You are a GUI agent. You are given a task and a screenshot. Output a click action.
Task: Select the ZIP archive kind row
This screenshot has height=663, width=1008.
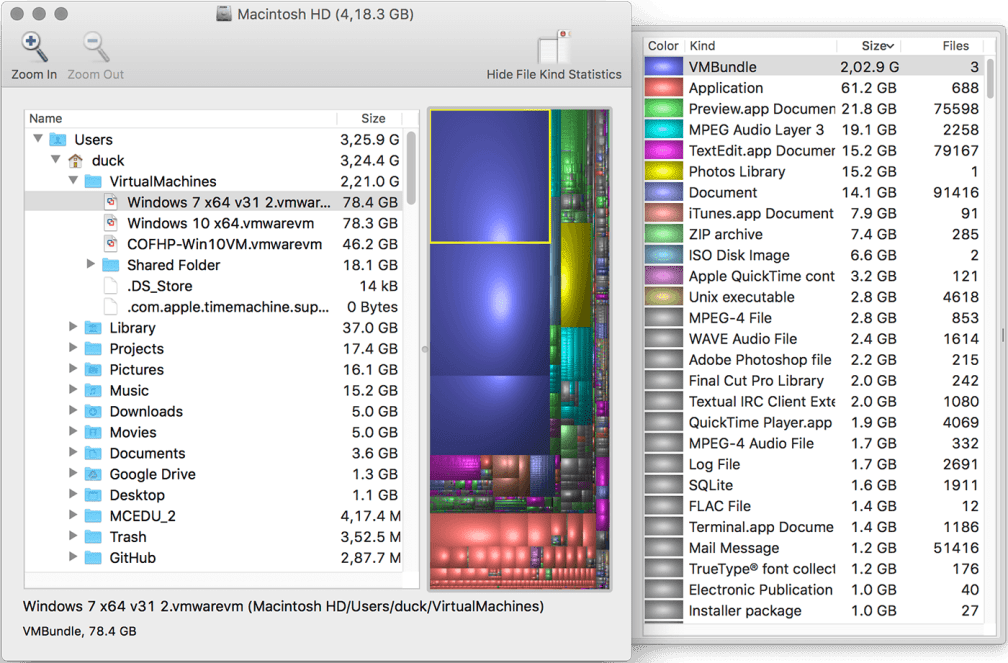click(x=814, y=234)
